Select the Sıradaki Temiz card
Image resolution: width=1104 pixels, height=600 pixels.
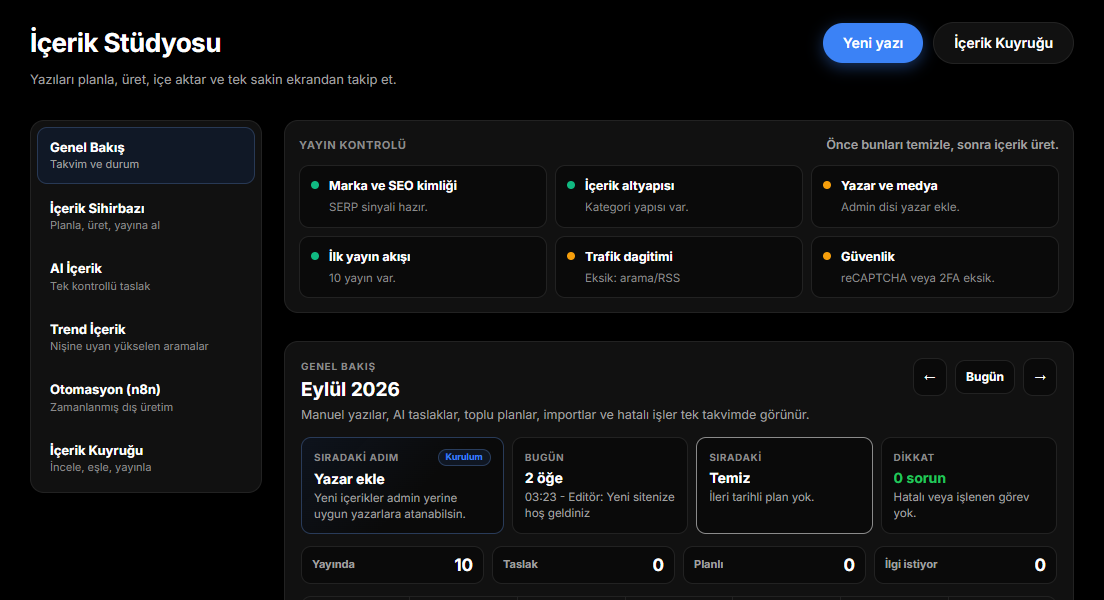coord(784,486)
